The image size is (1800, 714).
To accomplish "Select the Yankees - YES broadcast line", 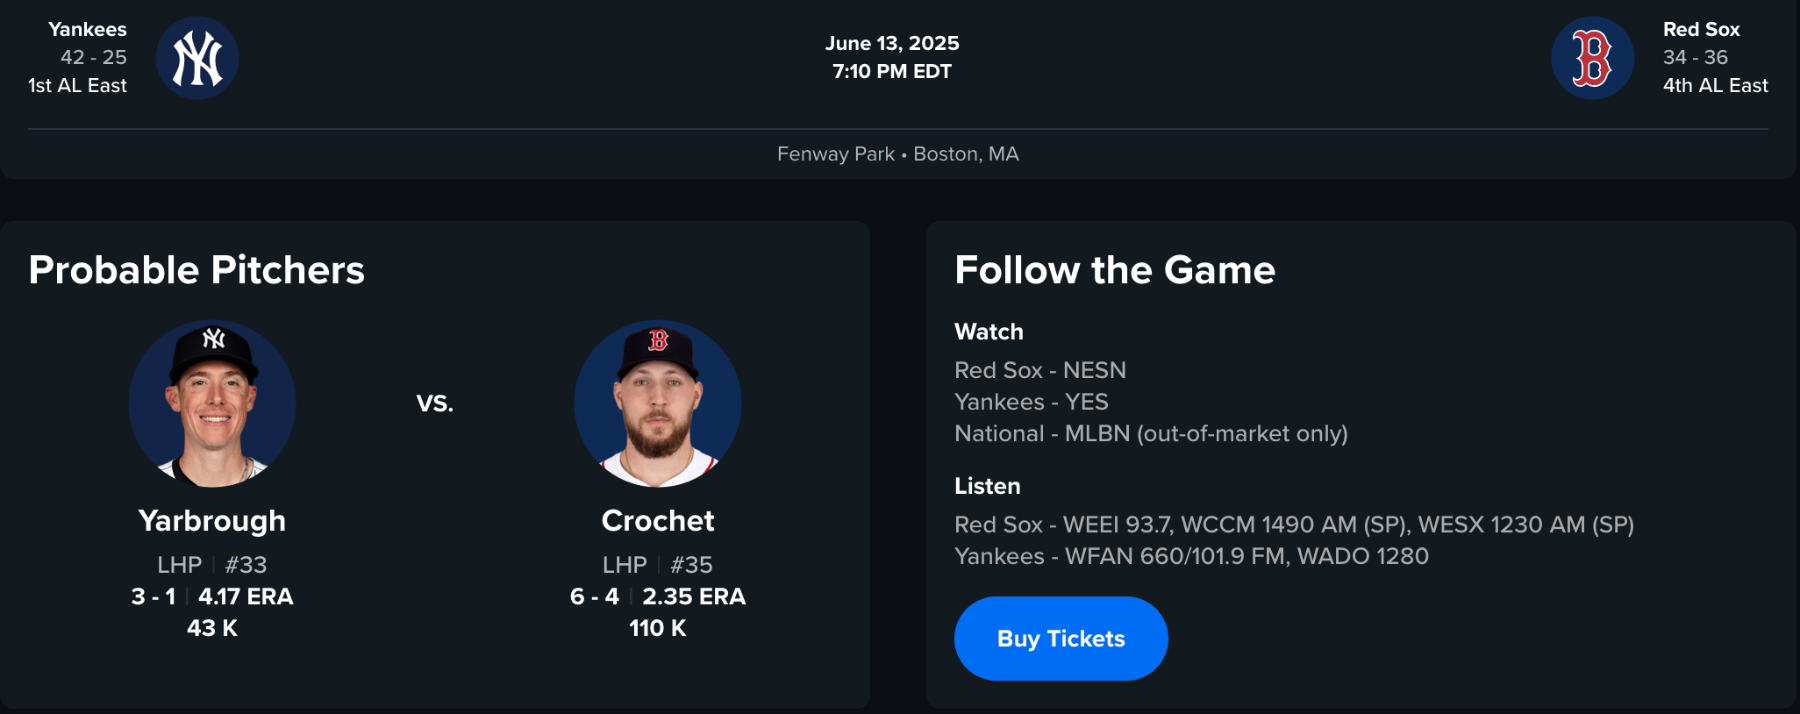I will pyautogui.click(x=1031, y=402).
